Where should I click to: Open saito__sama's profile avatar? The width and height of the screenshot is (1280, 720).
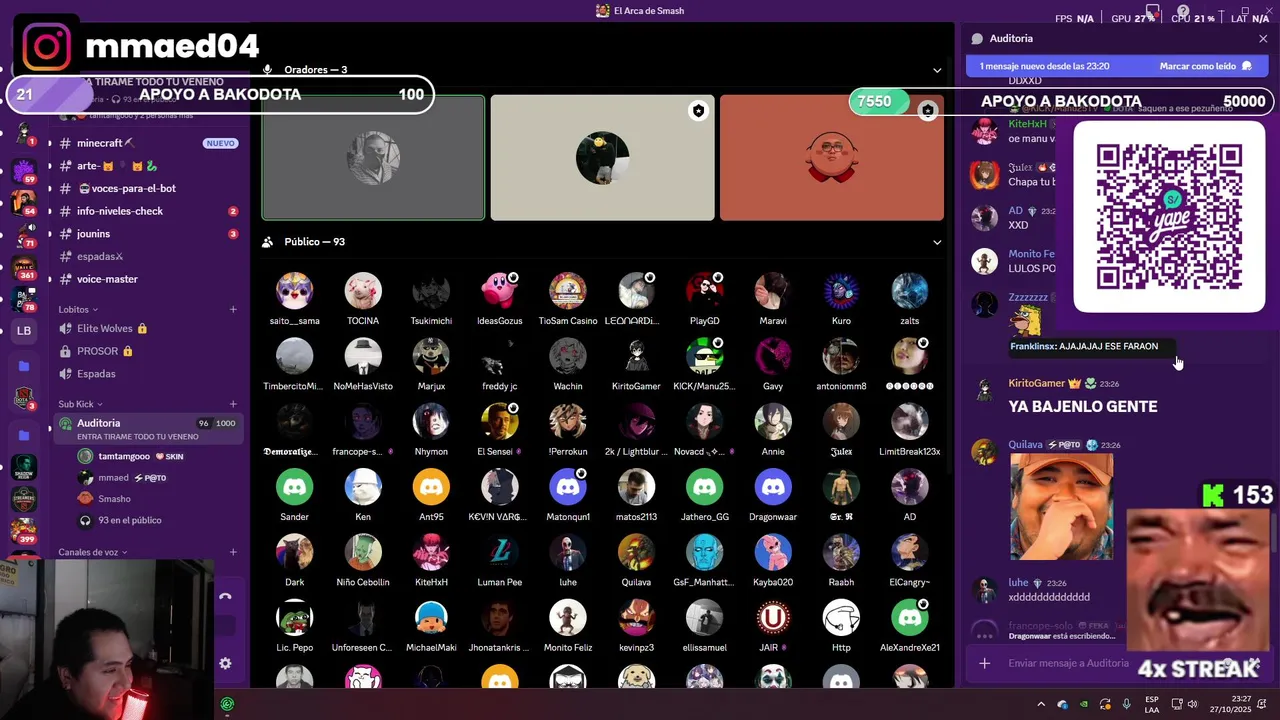[294, 291]
